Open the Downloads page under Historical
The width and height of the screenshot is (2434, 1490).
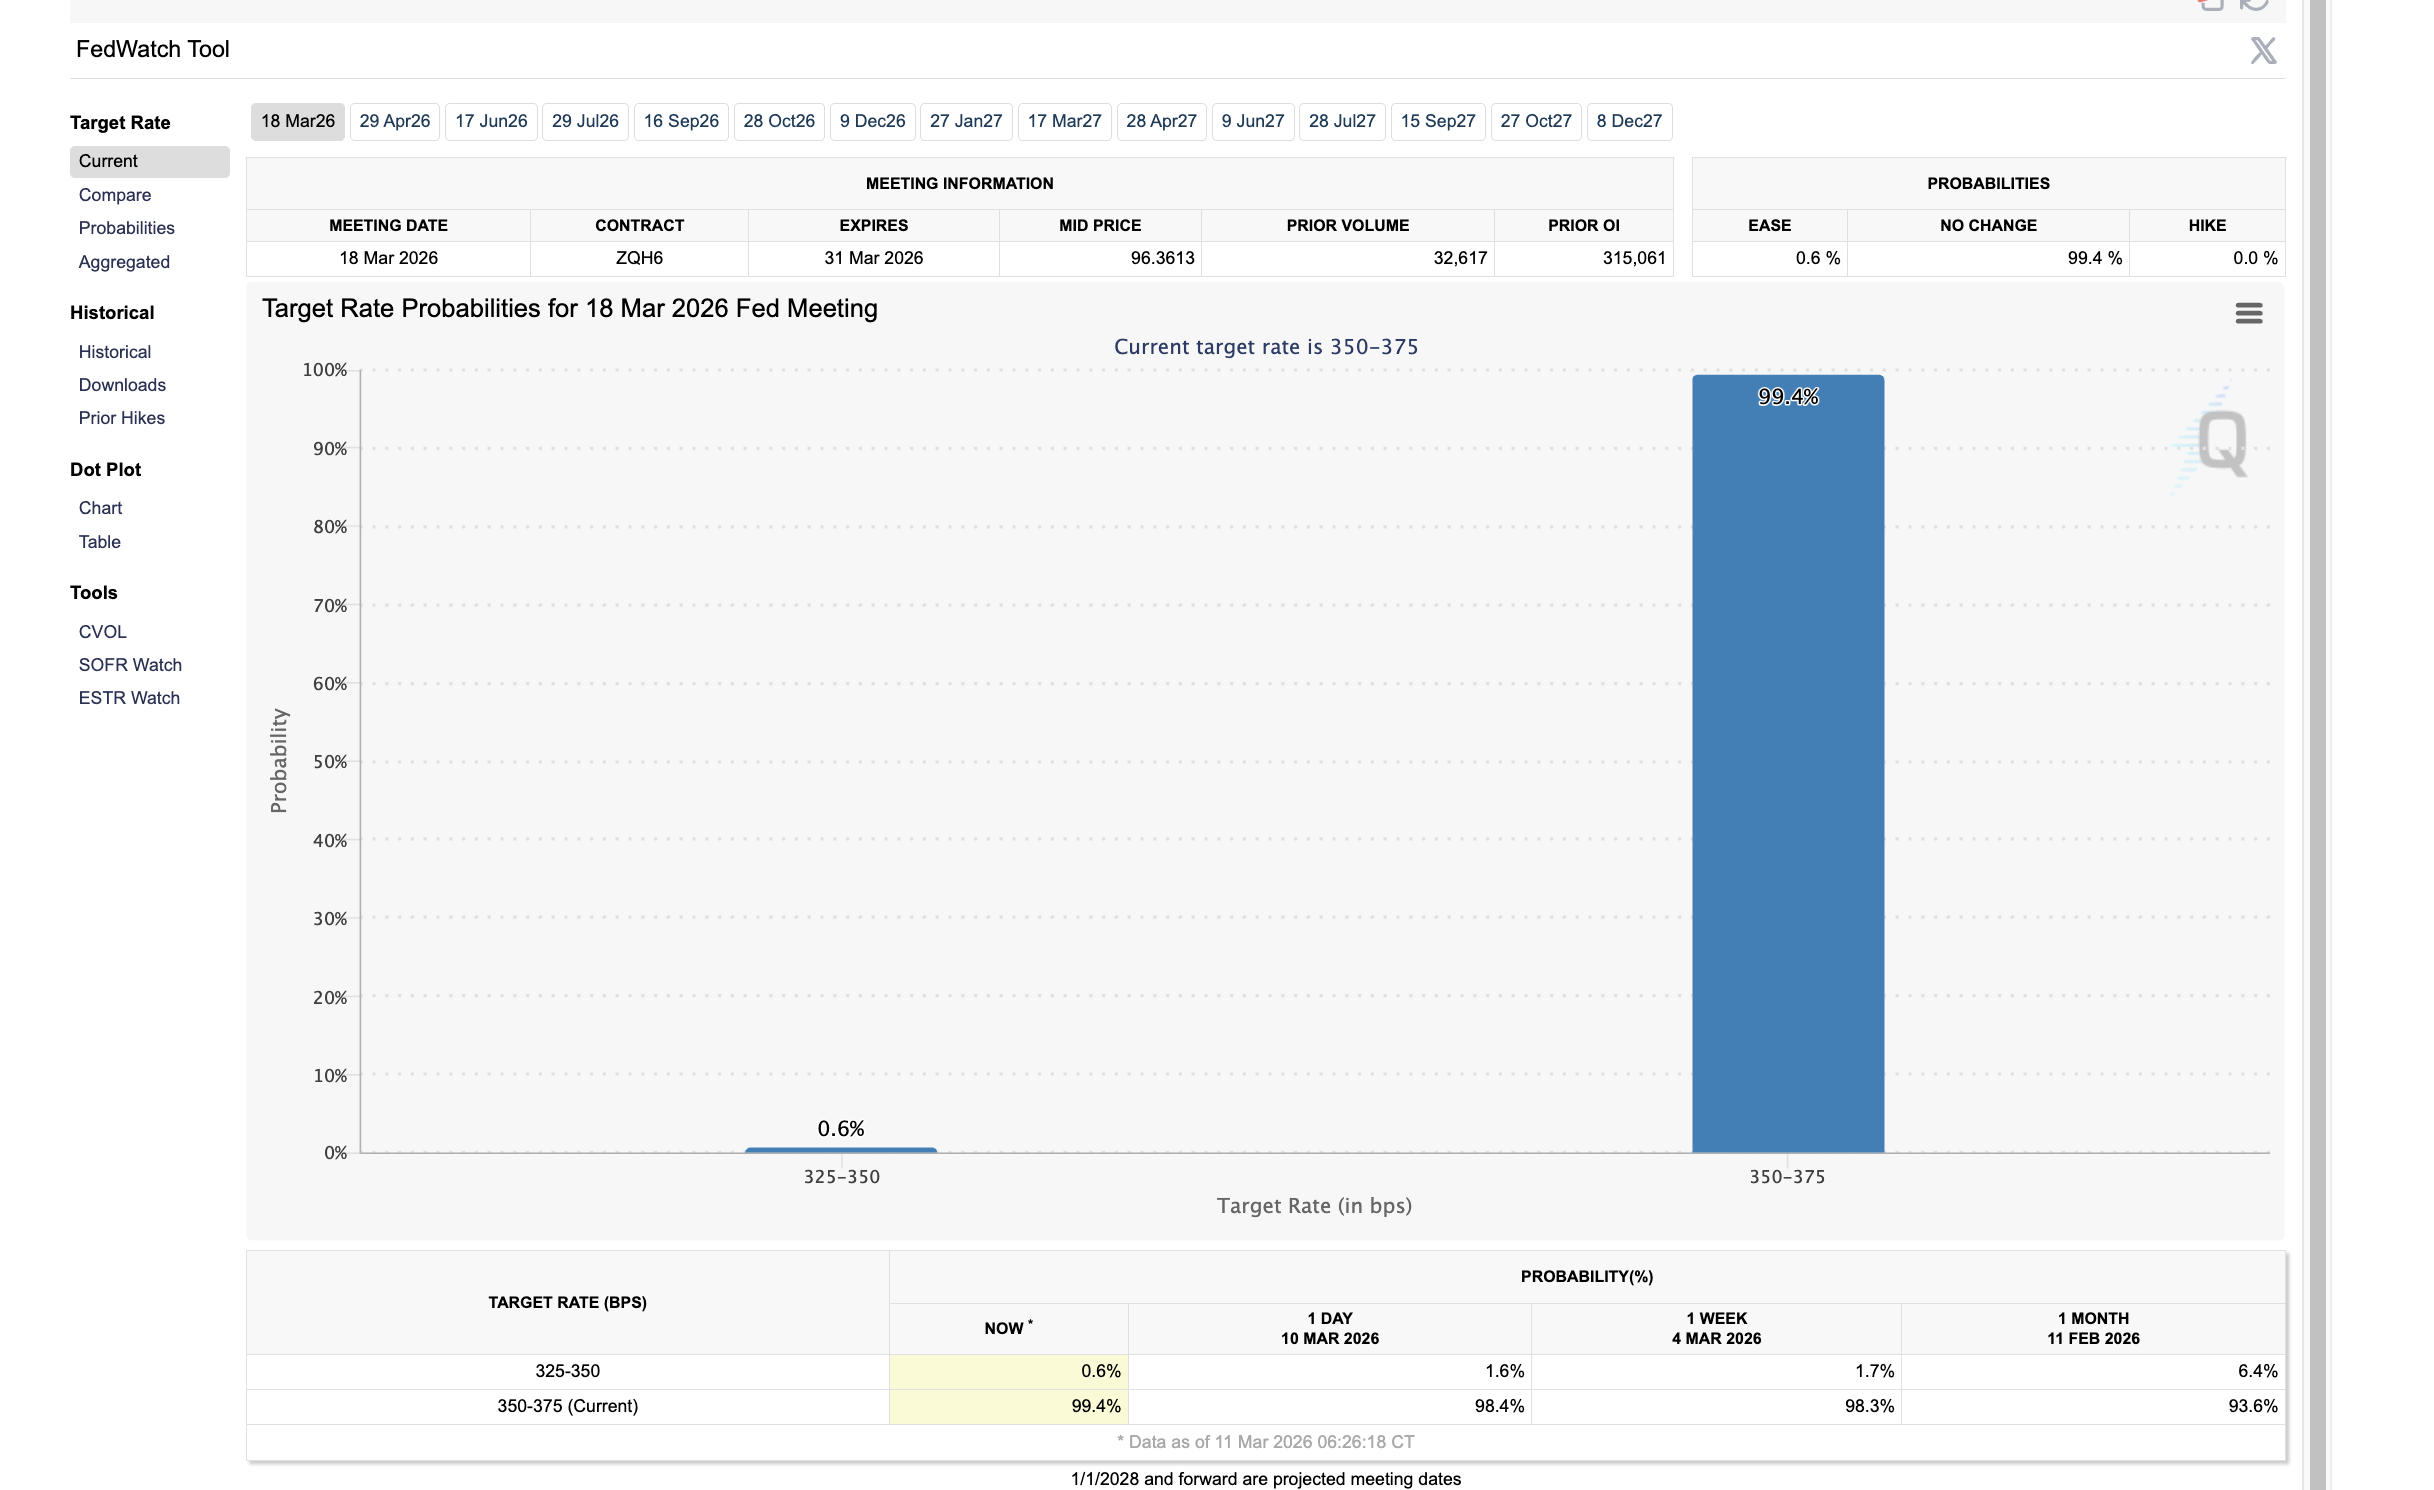(x=122, y=385)
